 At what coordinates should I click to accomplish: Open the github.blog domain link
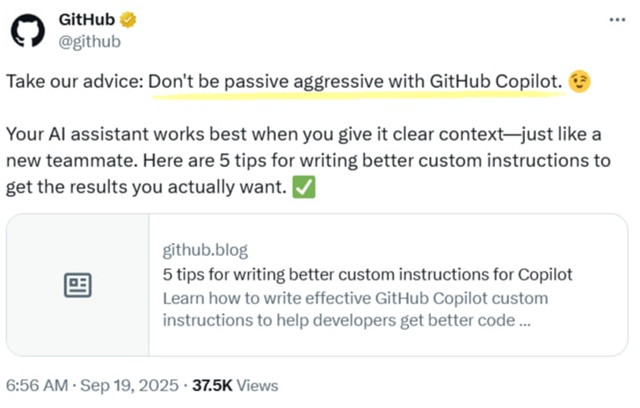click(205, 250)
